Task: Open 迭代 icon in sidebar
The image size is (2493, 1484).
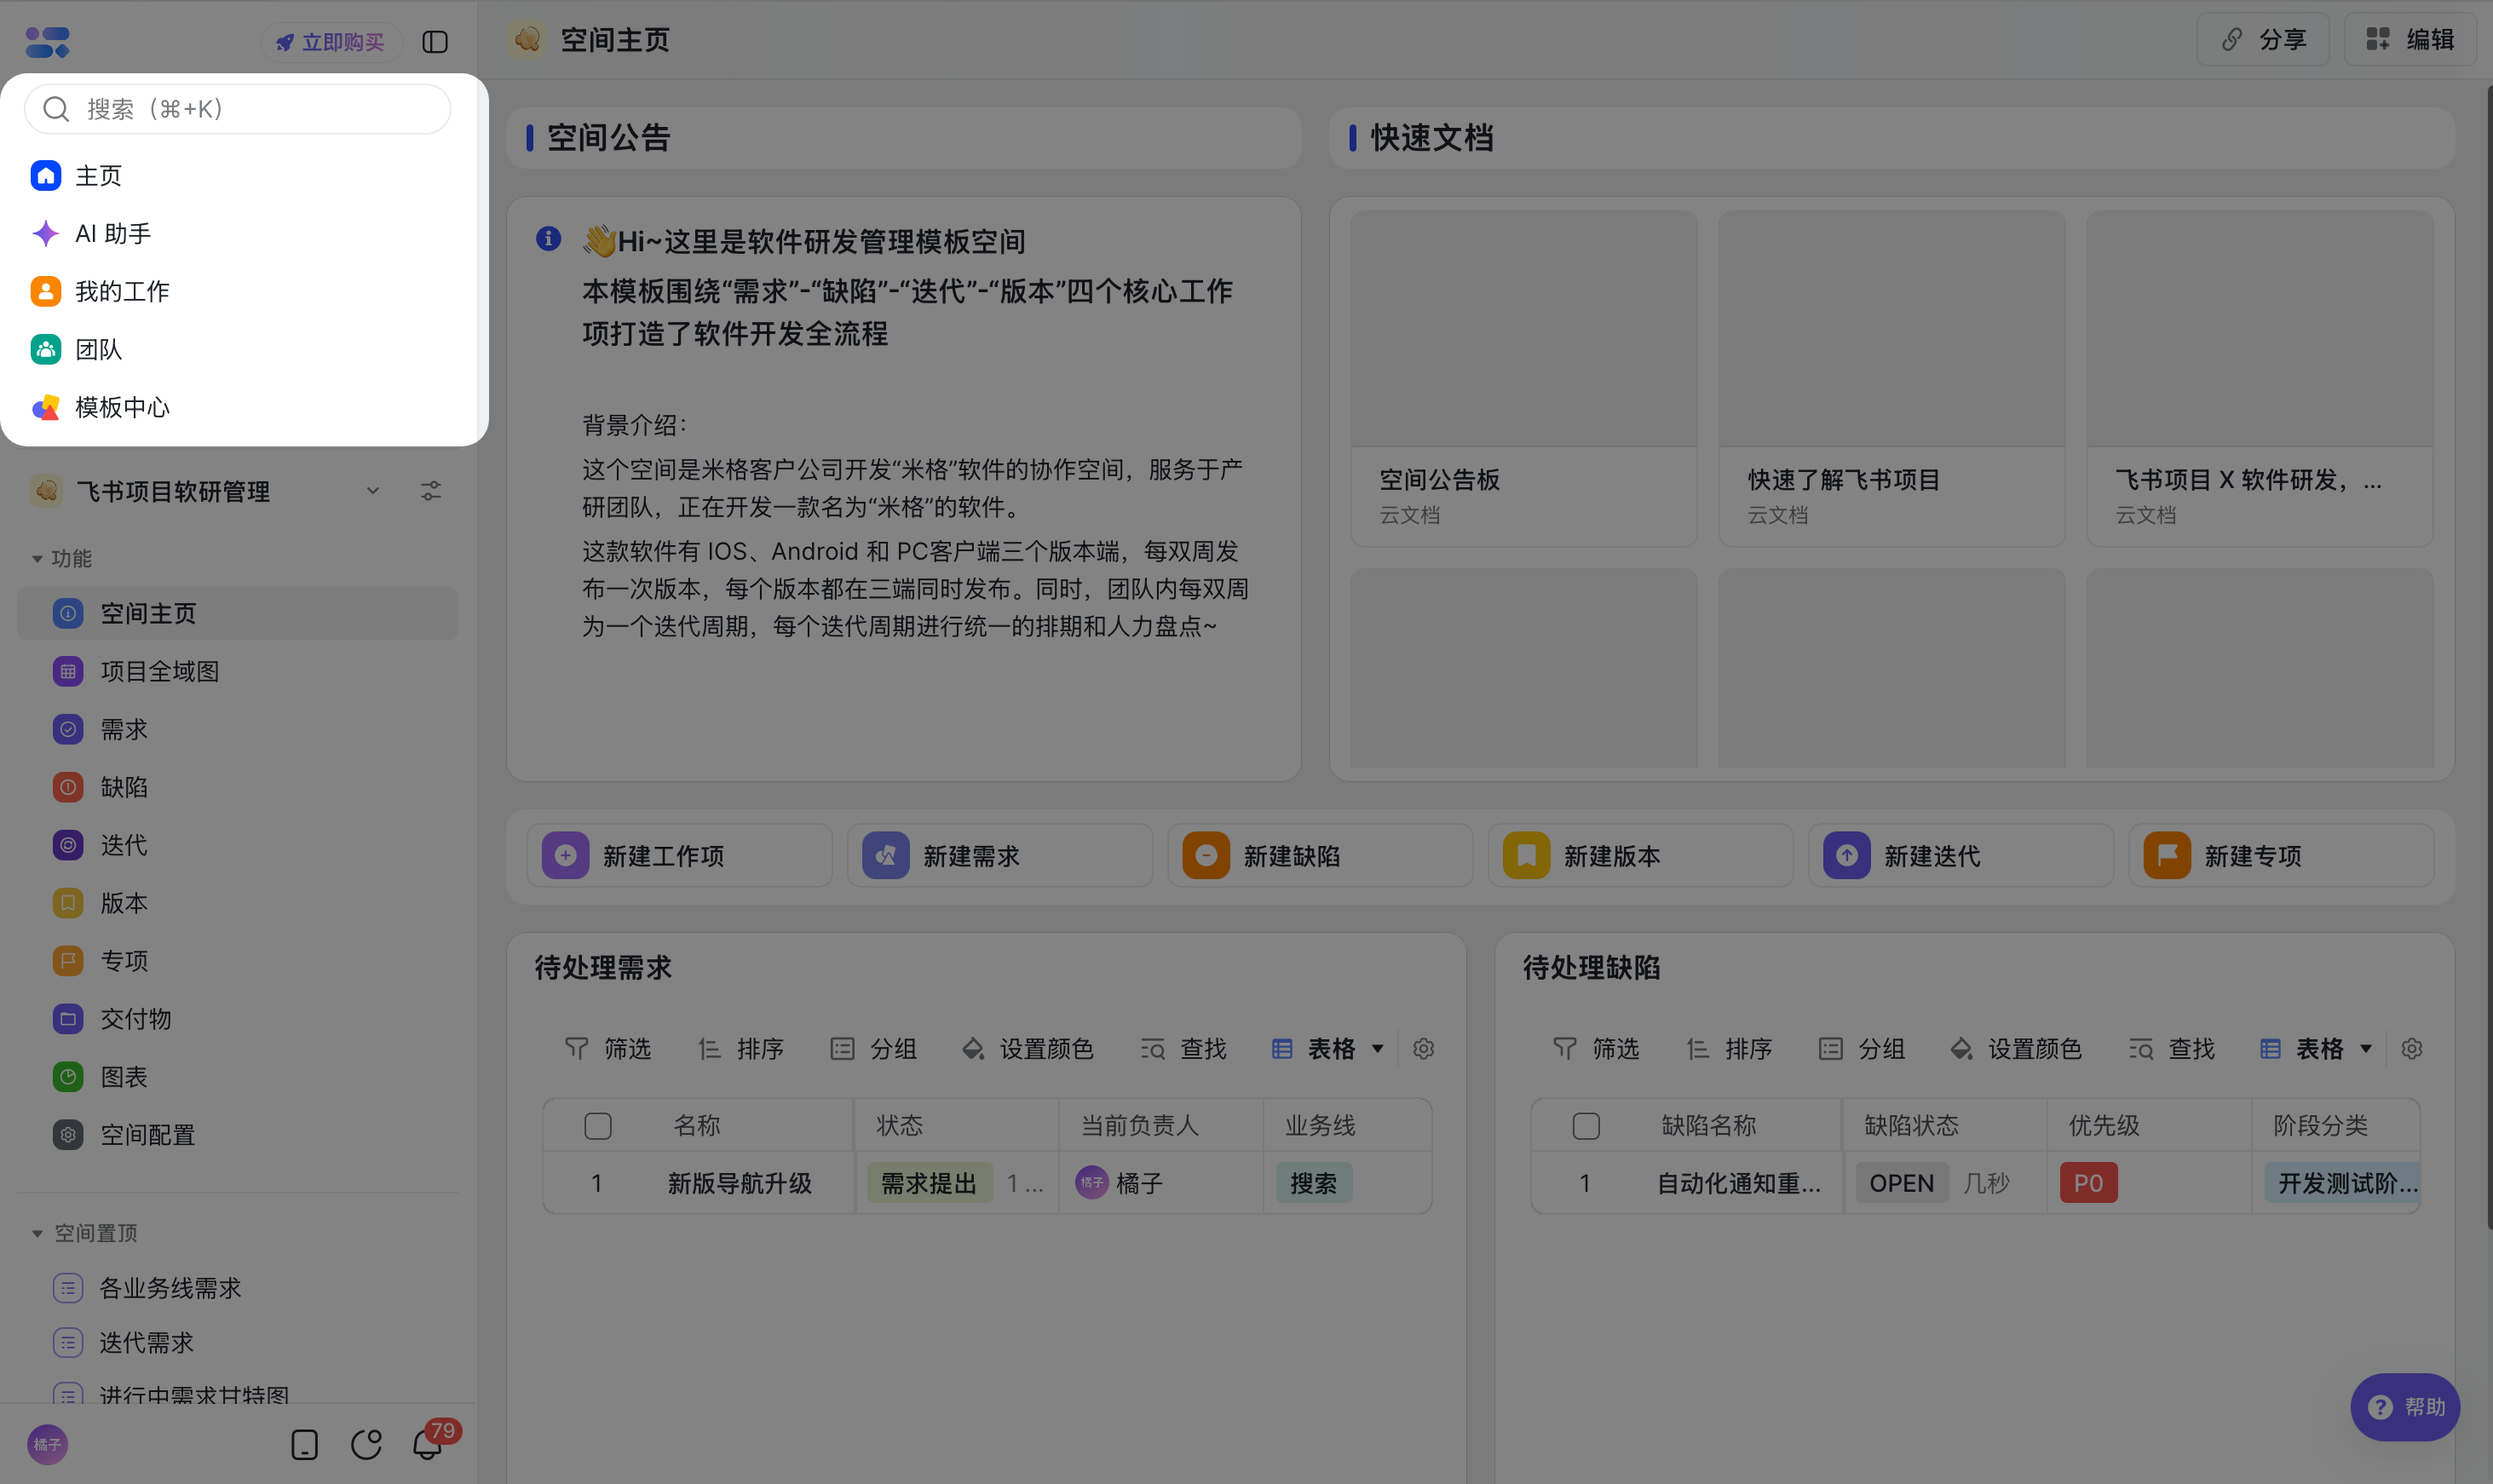Action: (x=68, y=846)
